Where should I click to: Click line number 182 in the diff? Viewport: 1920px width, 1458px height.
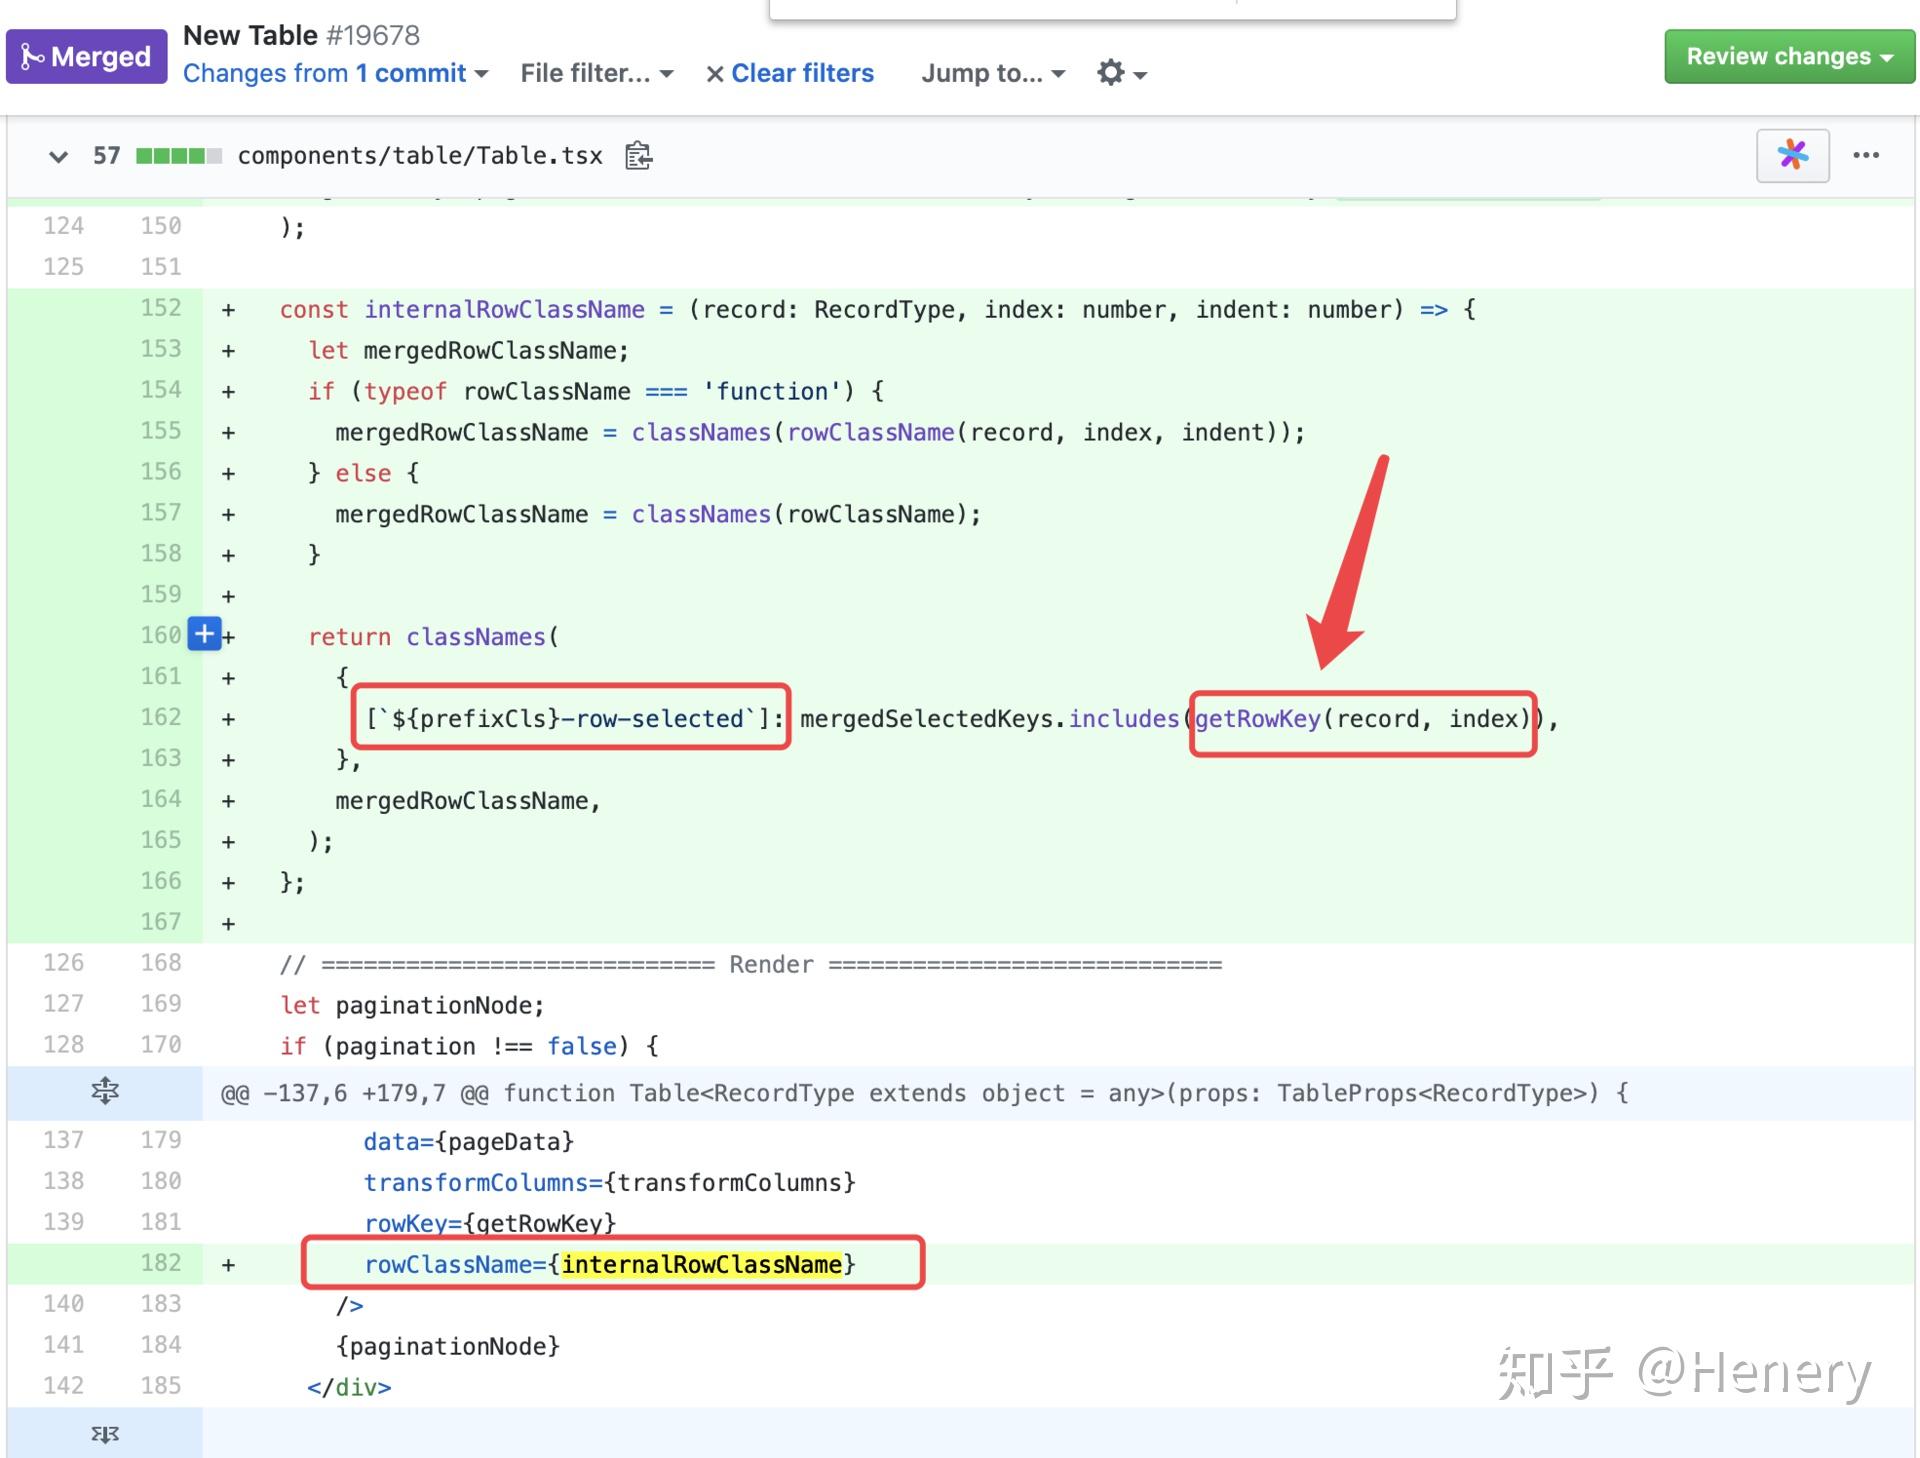pyautogui.click(x=160, y=1262)
